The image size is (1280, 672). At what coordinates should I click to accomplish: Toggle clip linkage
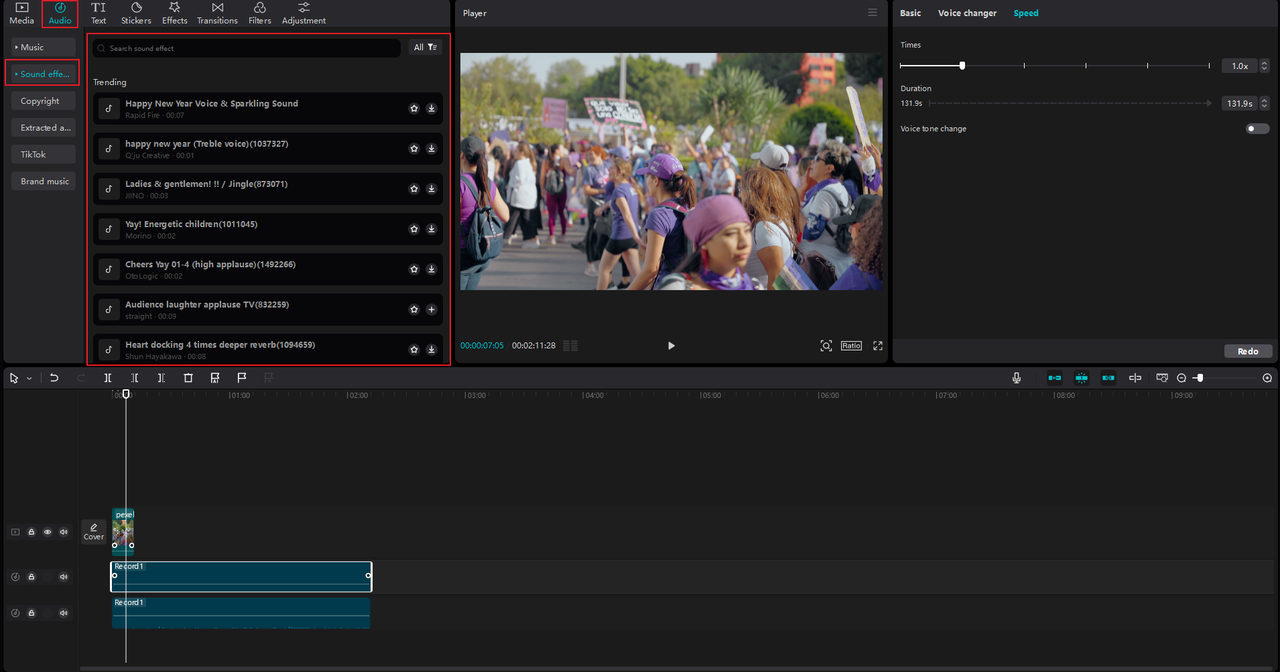1108,378
